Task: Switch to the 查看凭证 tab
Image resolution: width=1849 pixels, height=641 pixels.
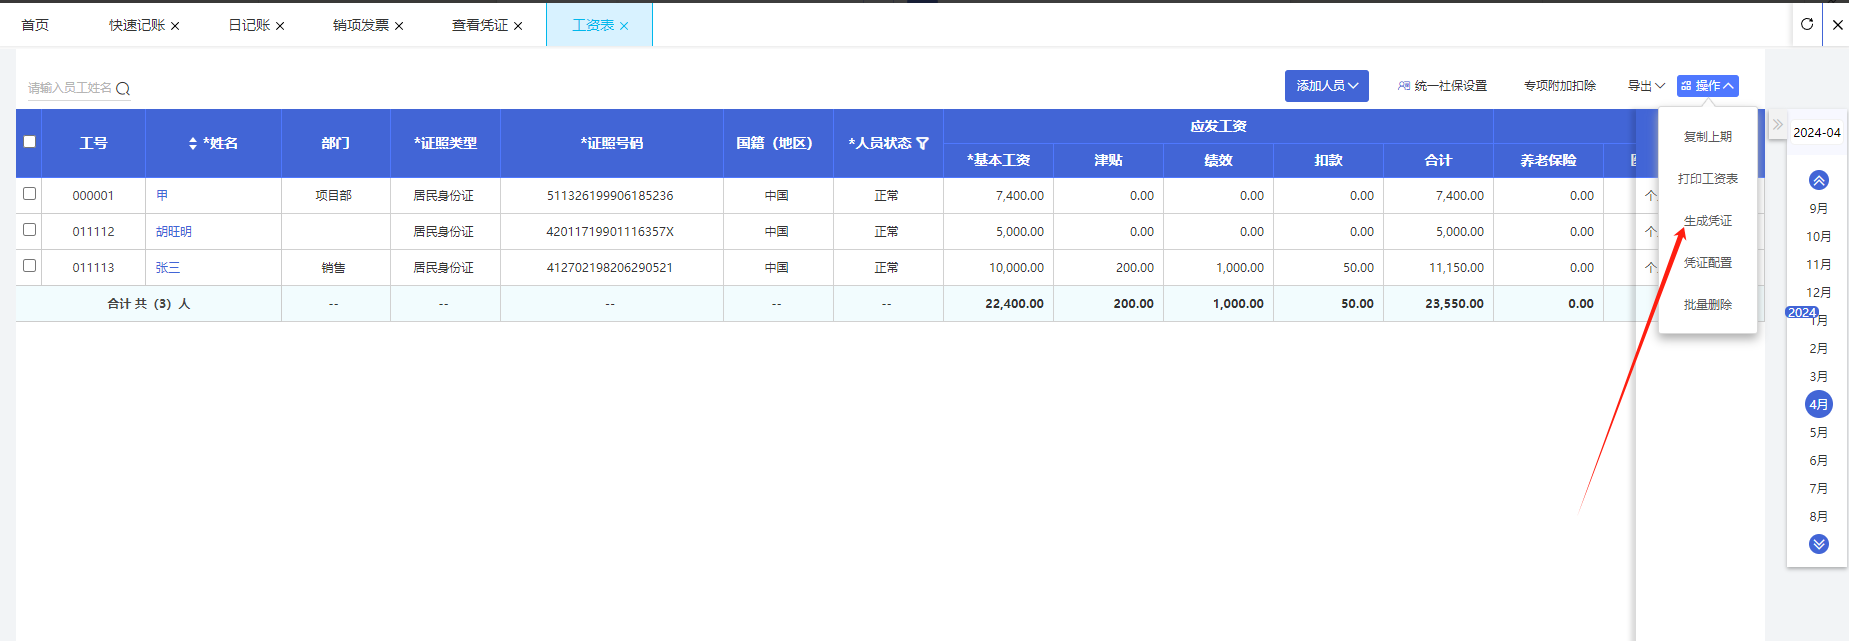Action: coord(480,25)
